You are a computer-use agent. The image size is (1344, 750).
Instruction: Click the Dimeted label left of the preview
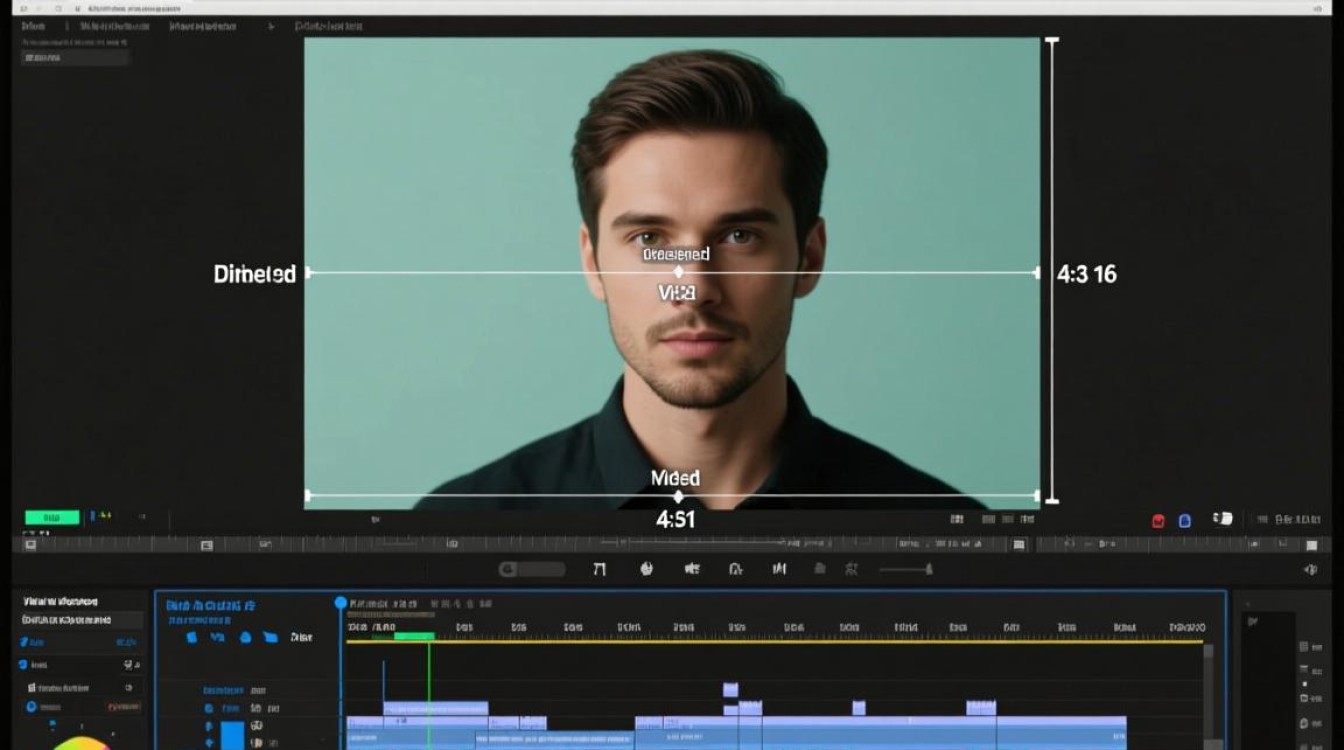254,274
